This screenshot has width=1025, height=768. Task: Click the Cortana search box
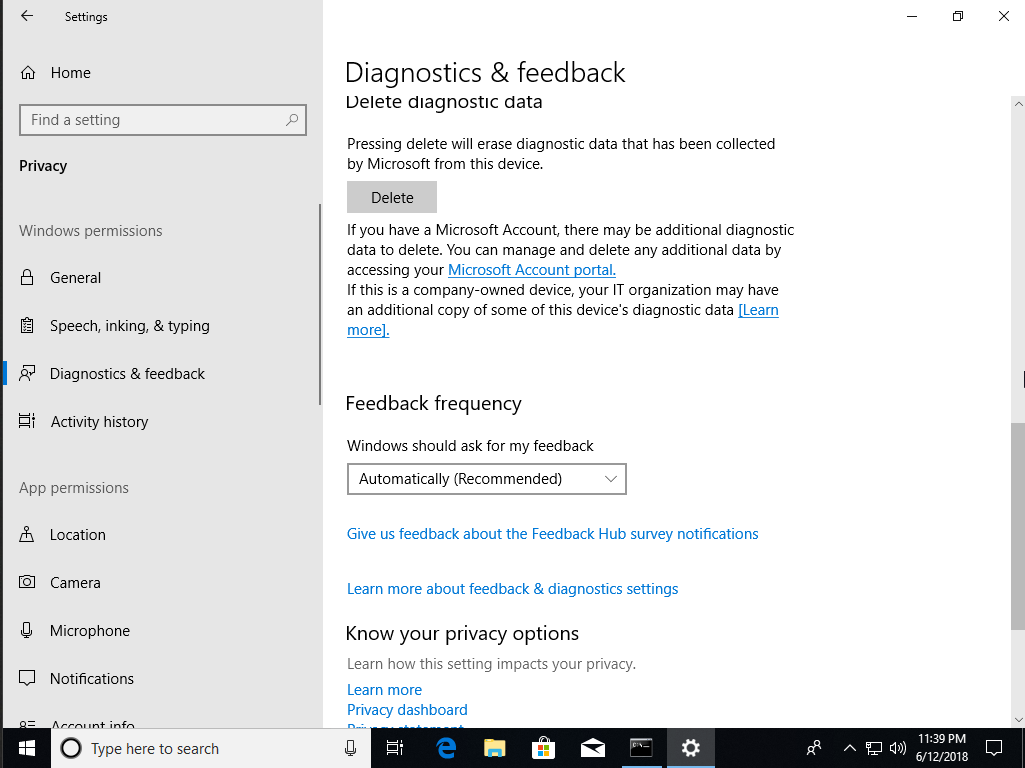(x=210, y=748)
